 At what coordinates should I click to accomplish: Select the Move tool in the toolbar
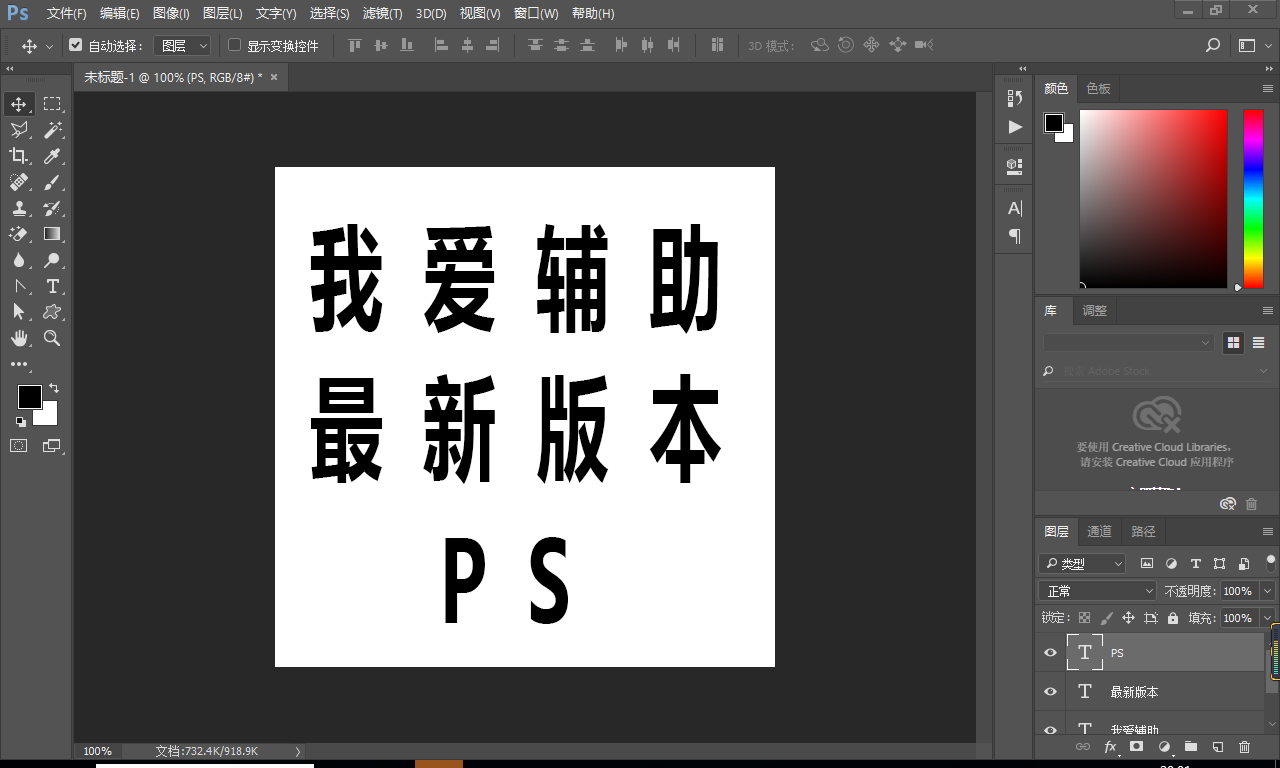point(19,104)
